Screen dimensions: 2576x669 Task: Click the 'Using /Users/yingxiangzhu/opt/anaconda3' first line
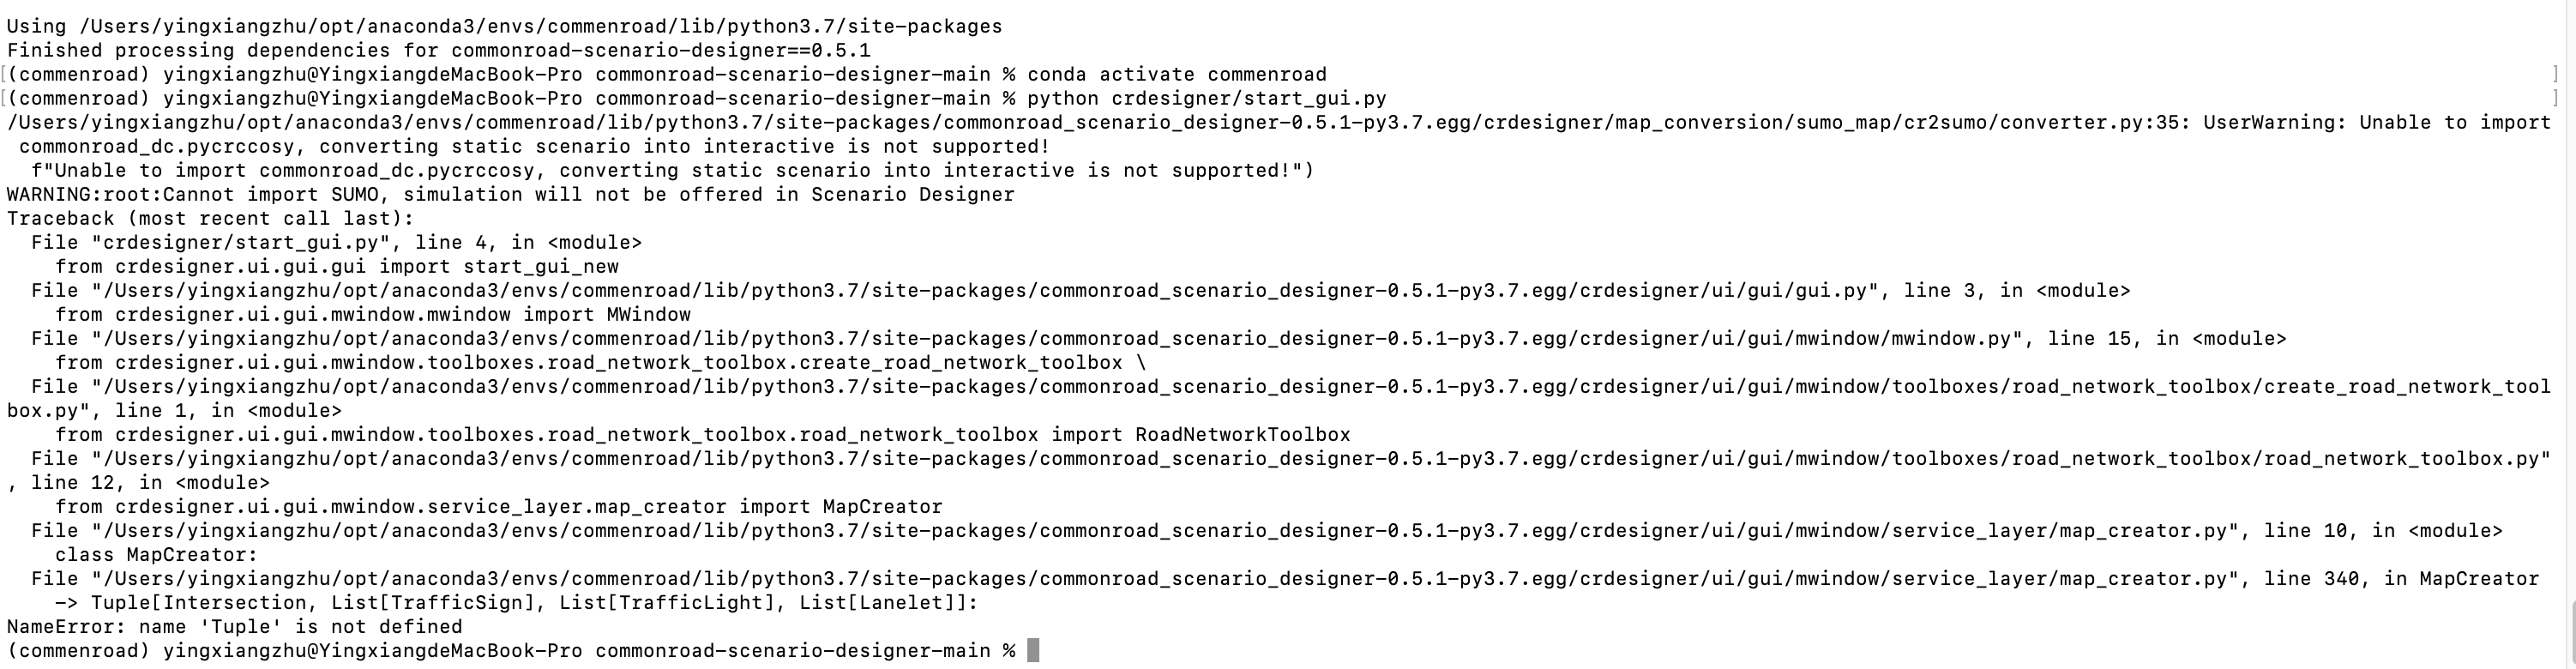(504, 27)
